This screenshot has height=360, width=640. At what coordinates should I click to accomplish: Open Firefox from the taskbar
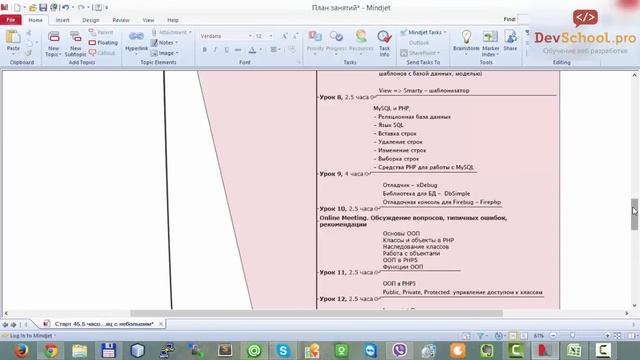point(21,350)
